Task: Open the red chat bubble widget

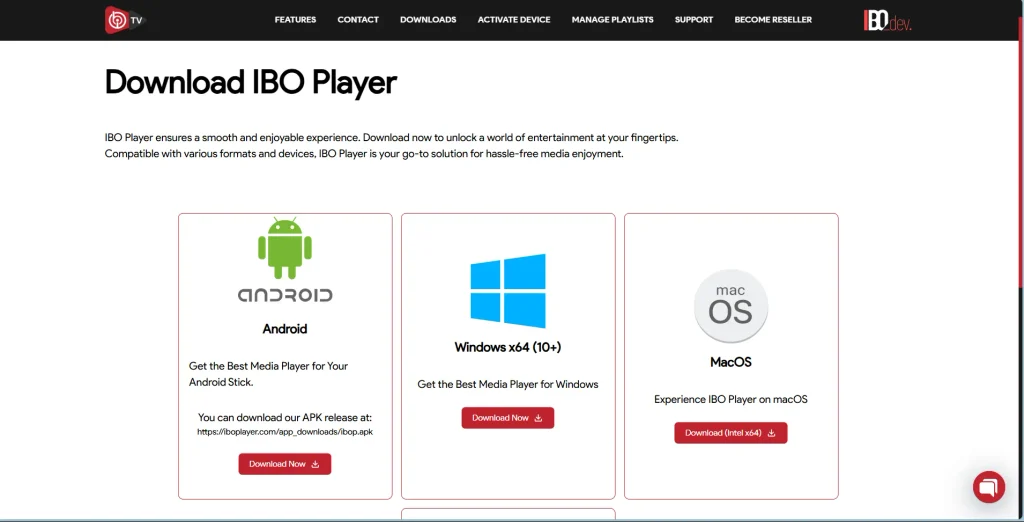Action: pos(989,487)
